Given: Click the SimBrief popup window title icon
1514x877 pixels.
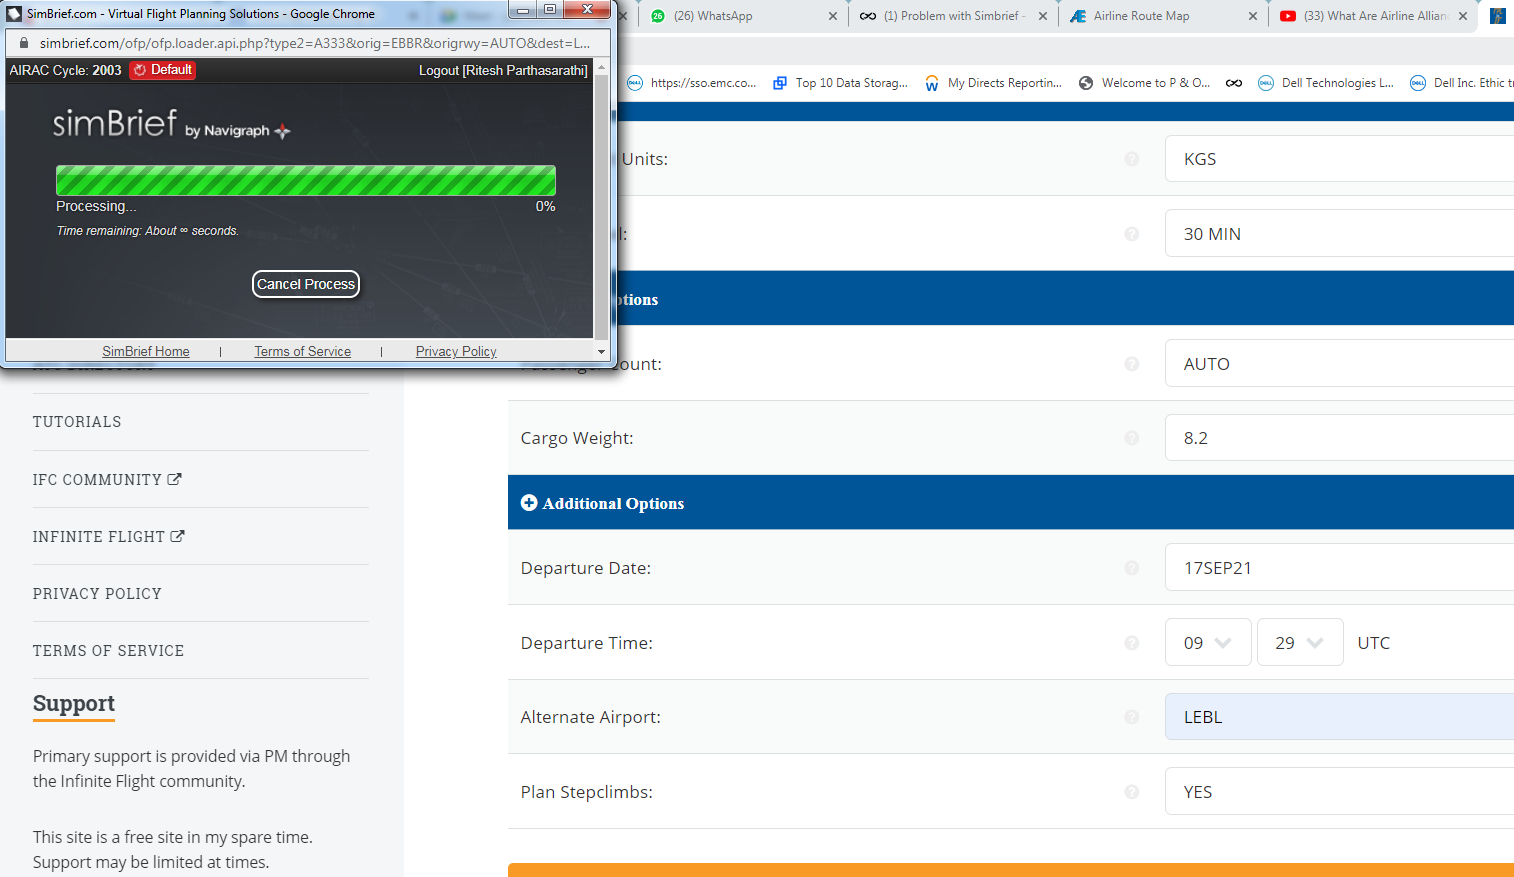Looking at the screenshot, I should tap(14, 14).
